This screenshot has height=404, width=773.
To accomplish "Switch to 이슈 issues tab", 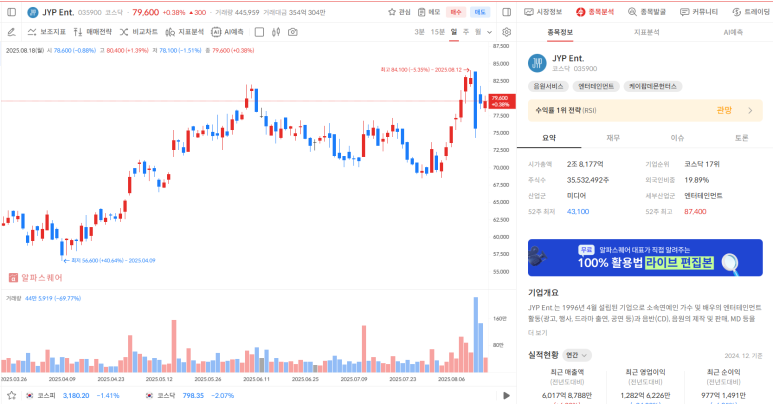I will [677, 138].
